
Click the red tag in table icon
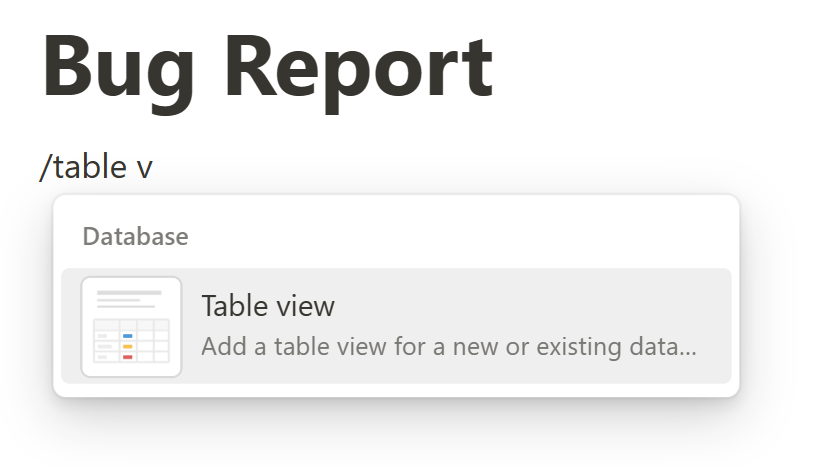127,356
